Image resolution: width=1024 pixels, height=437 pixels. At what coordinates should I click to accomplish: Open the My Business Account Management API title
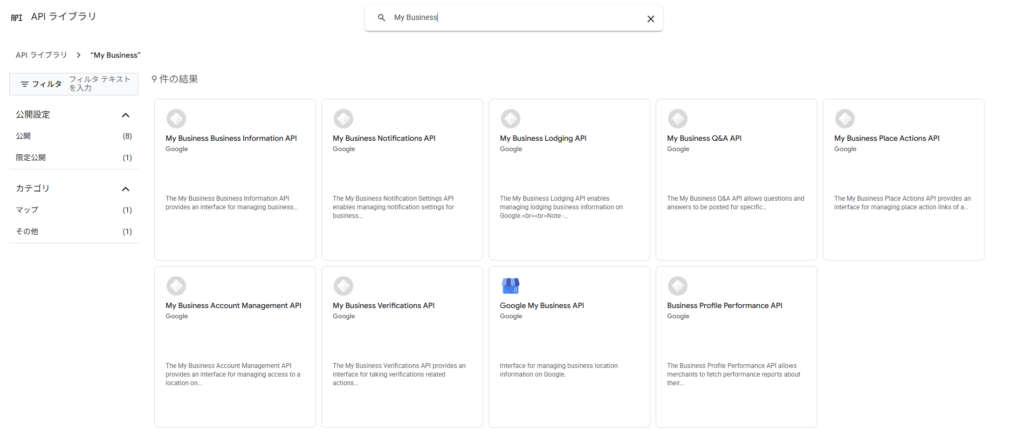point(233,306)
